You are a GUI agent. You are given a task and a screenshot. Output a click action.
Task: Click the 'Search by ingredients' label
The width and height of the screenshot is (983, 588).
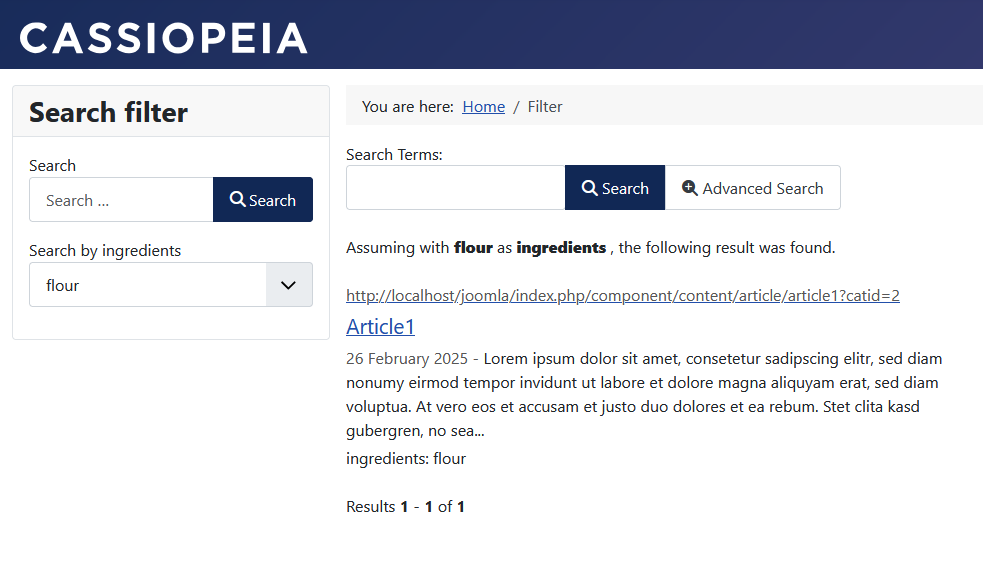pyautogui.click(x=105, y=250)
